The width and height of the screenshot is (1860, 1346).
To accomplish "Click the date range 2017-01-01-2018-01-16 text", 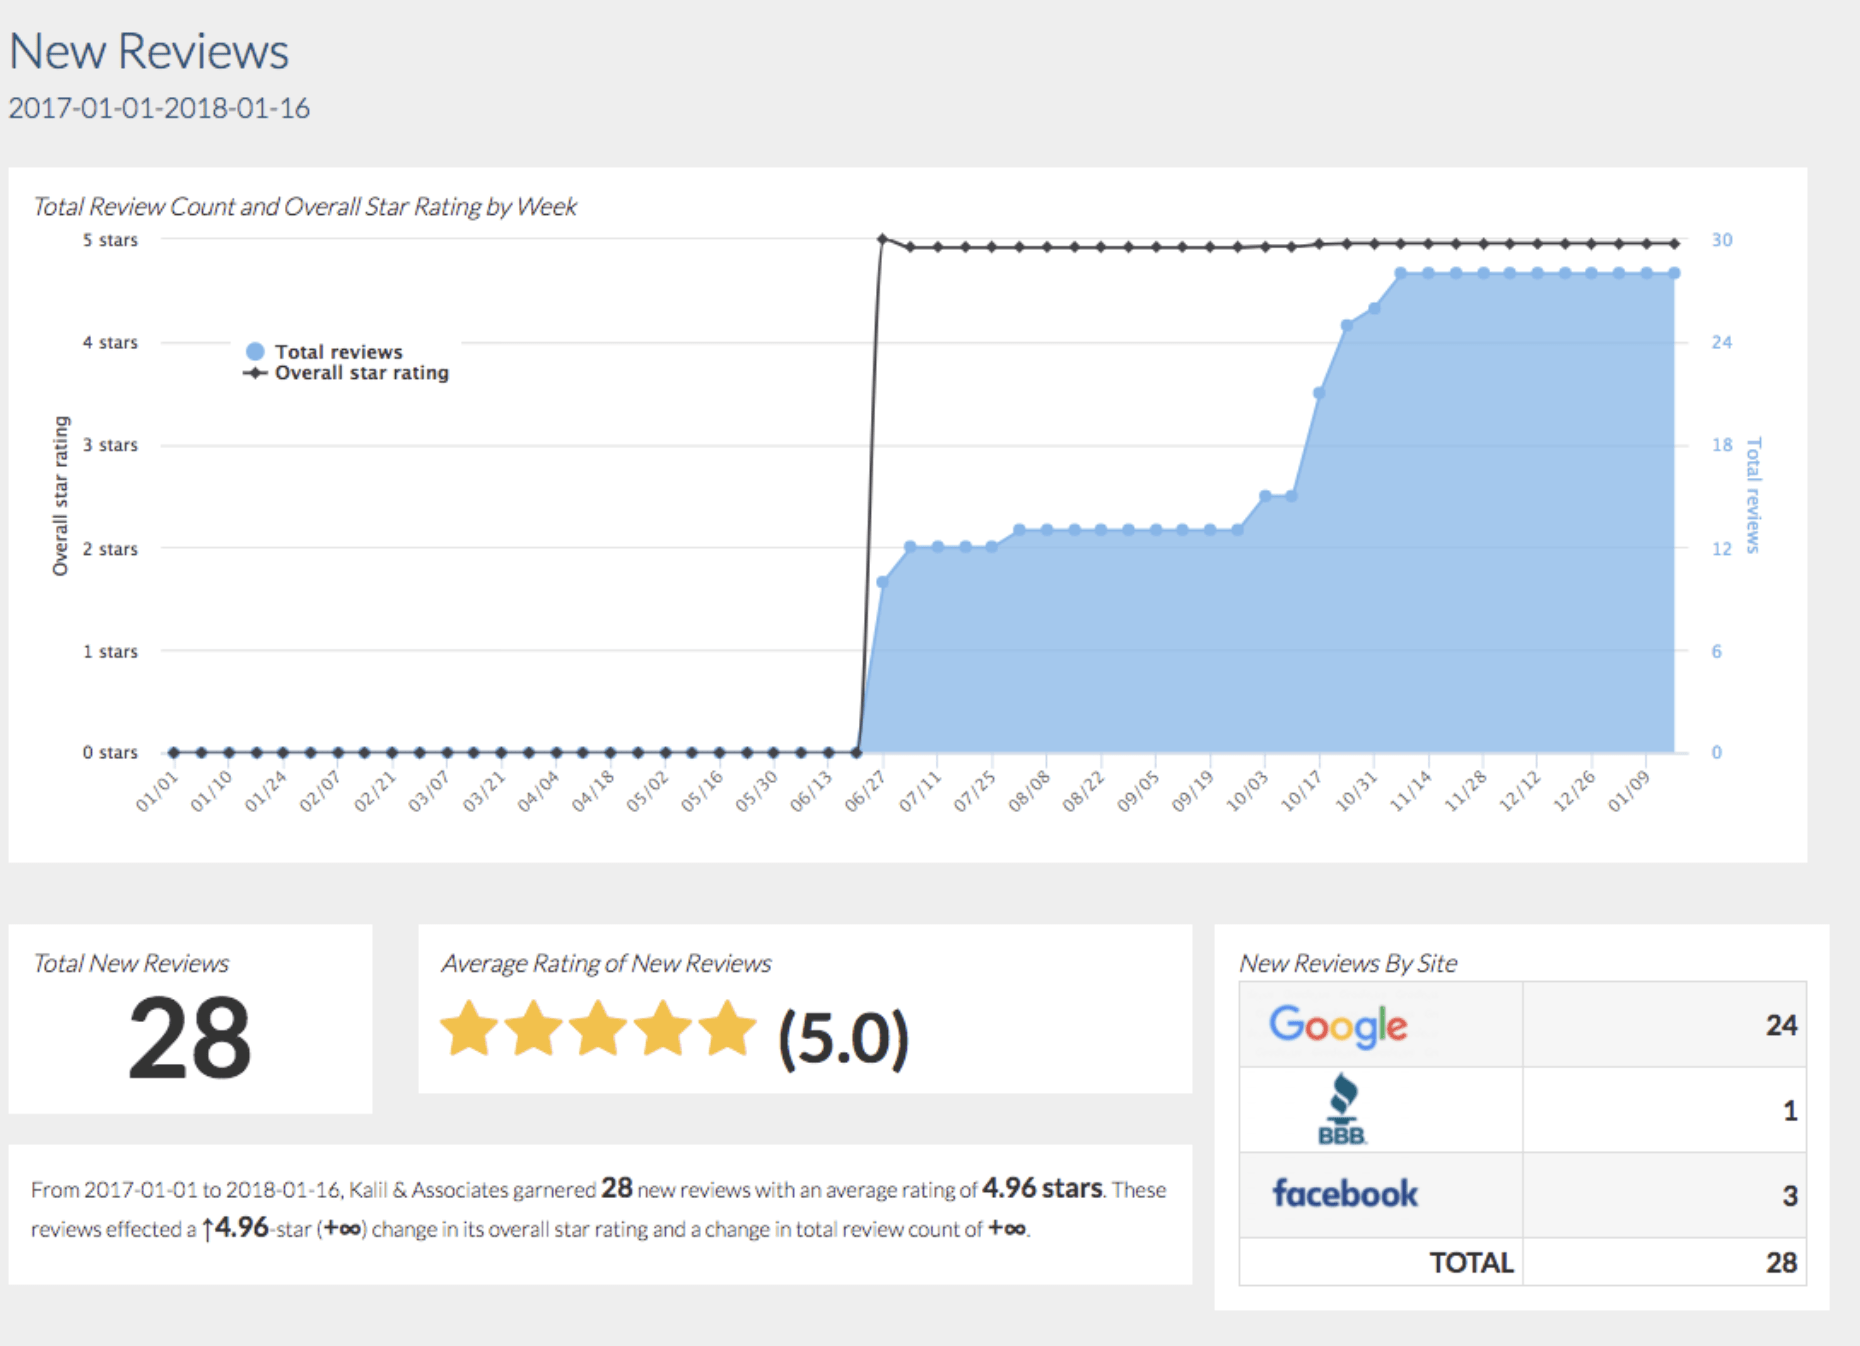I will point(159,108).
